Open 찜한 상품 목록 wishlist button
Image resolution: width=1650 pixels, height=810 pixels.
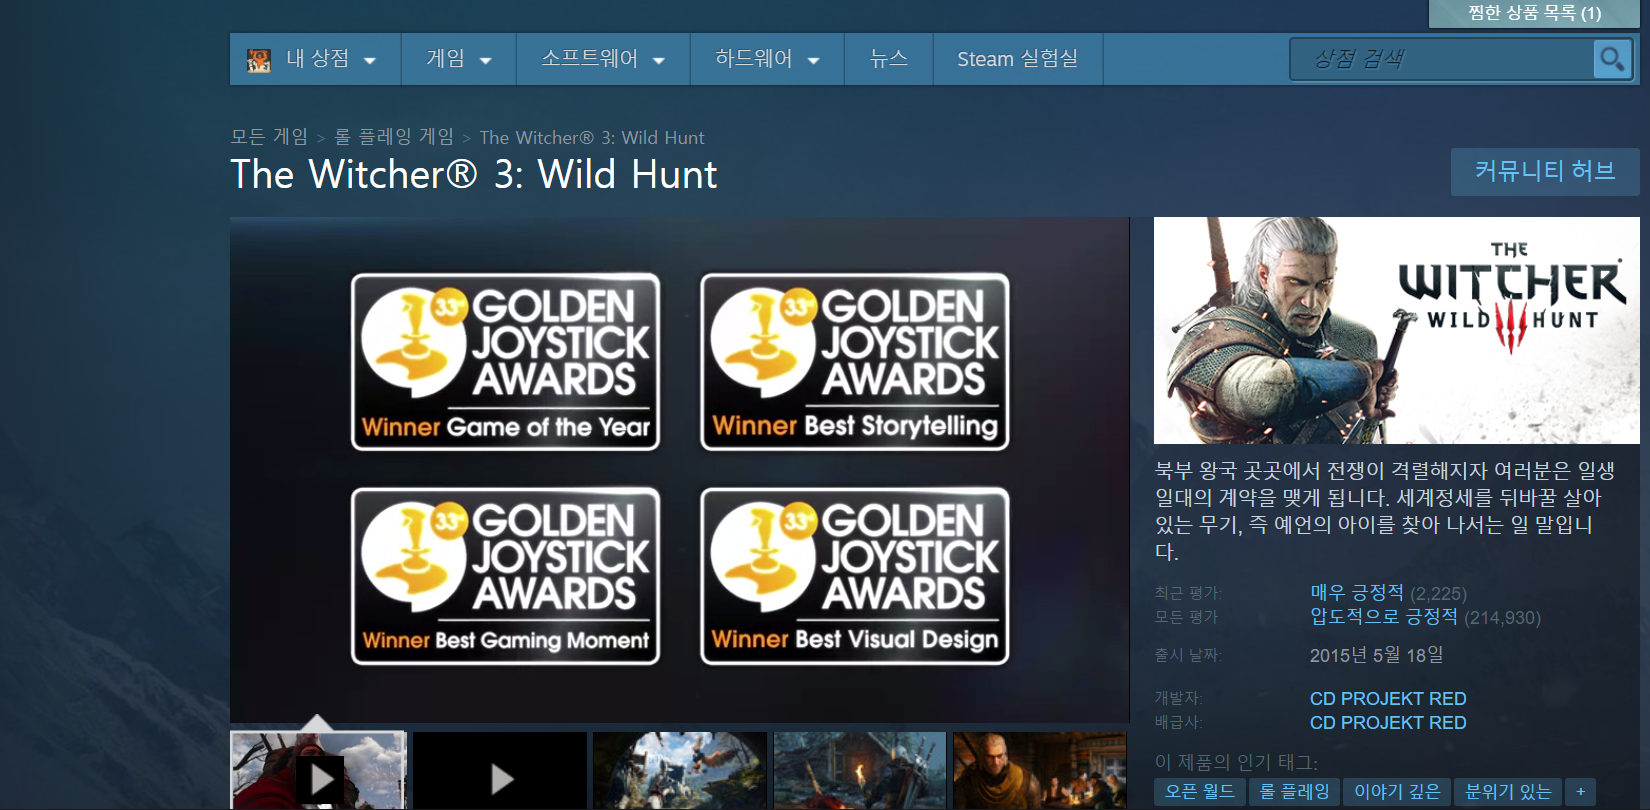[x=1534, y=13]
